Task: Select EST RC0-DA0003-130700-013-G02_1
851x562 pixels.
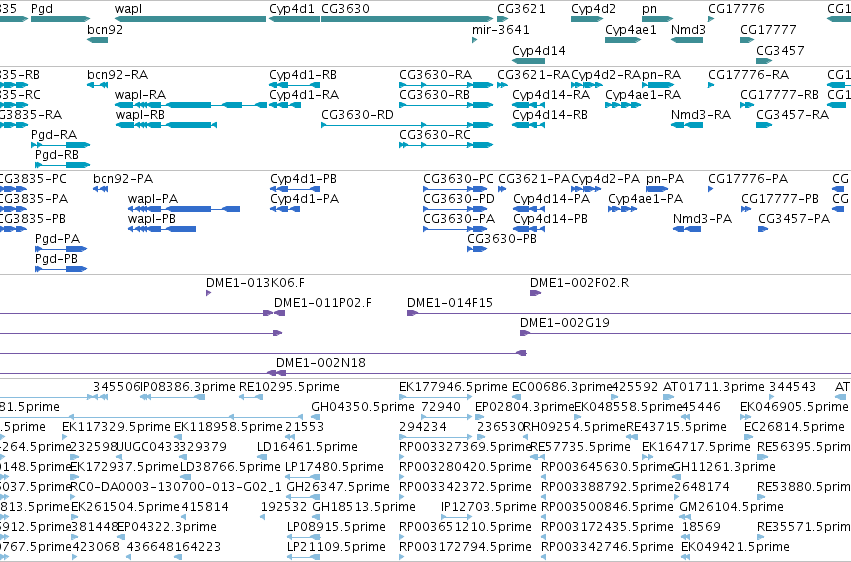Action: pyautogui.click(x=176, y=487)
